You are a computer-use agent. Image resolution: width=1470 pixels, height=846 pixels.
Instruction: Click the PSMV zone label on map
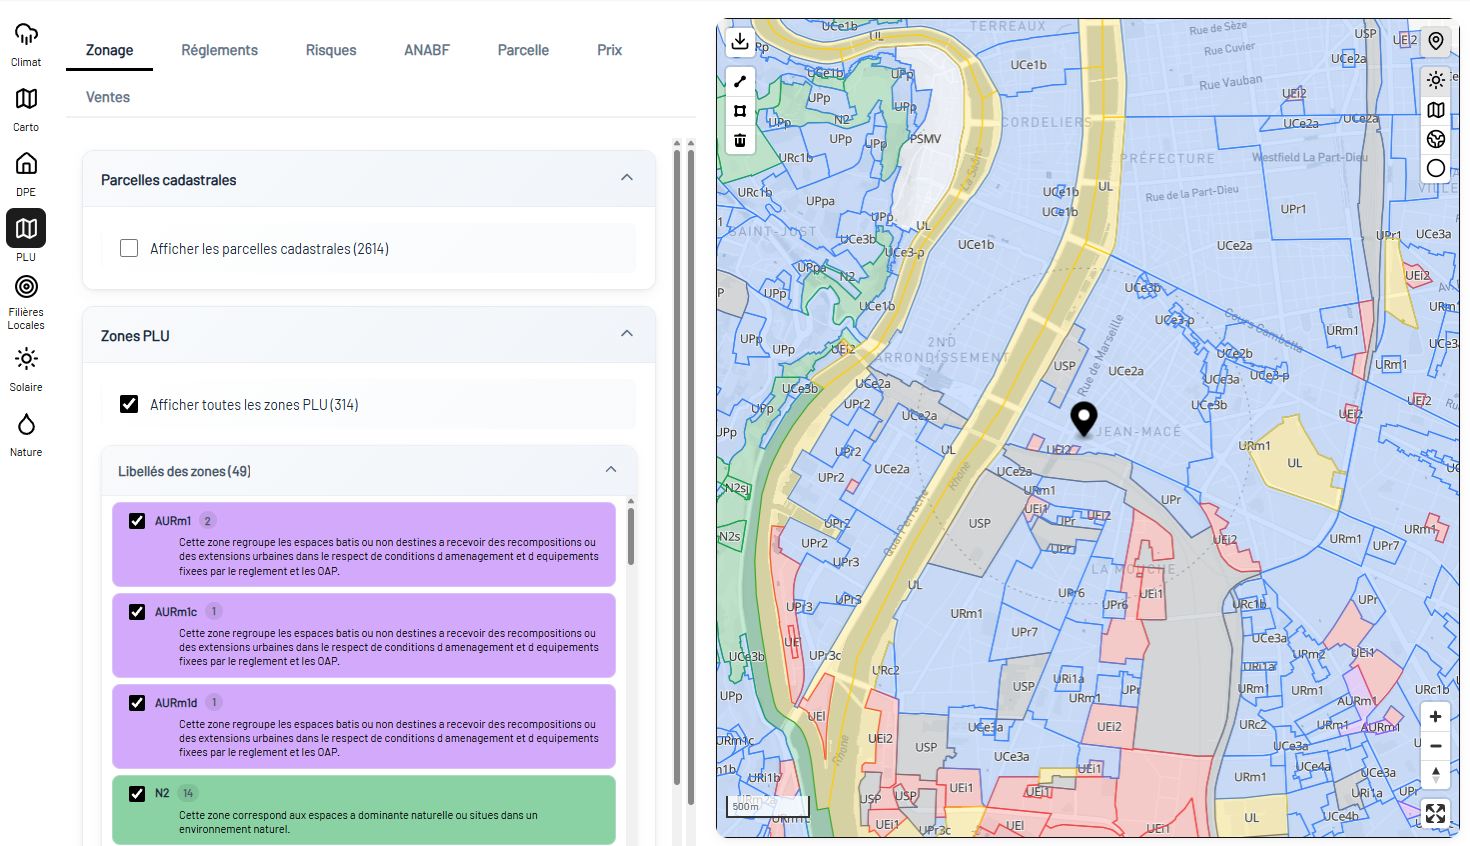925,139
